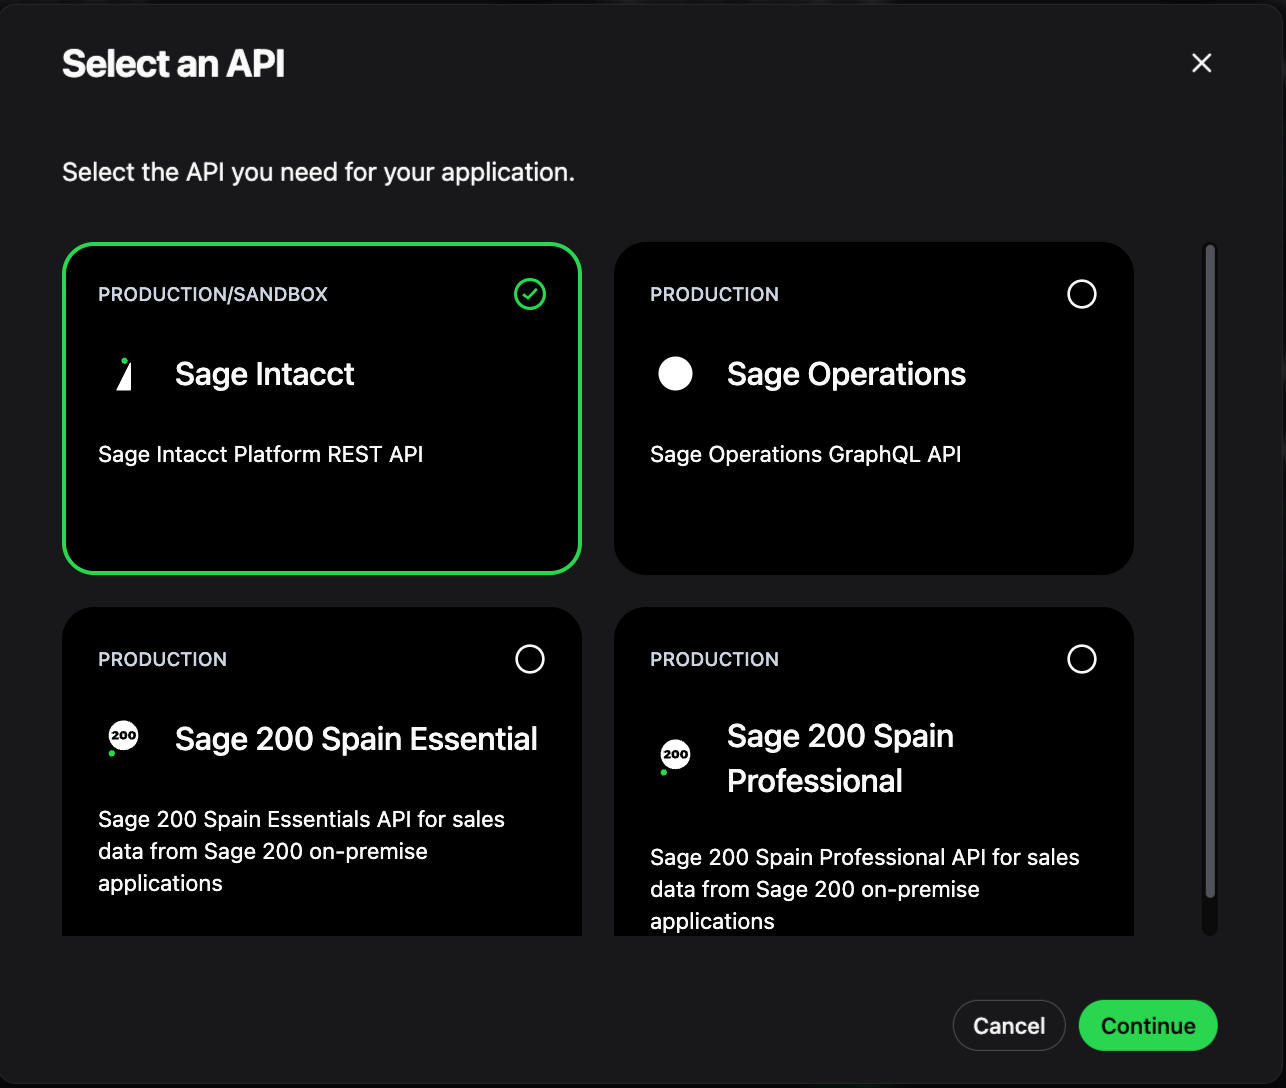Click the Continue button
The image size is (1286, 1088).
pyautogui.click(x=1148, y=1026)
